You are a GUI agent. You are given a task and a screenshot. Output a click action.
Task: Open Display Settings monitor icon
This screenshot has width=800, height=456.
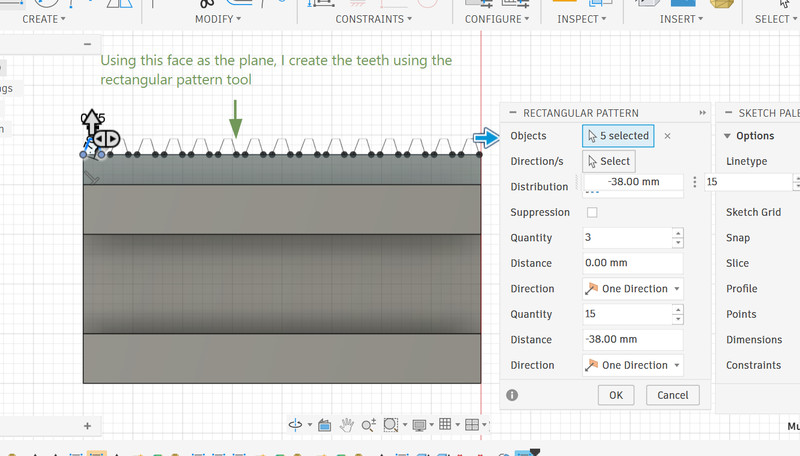click(419, 424)
